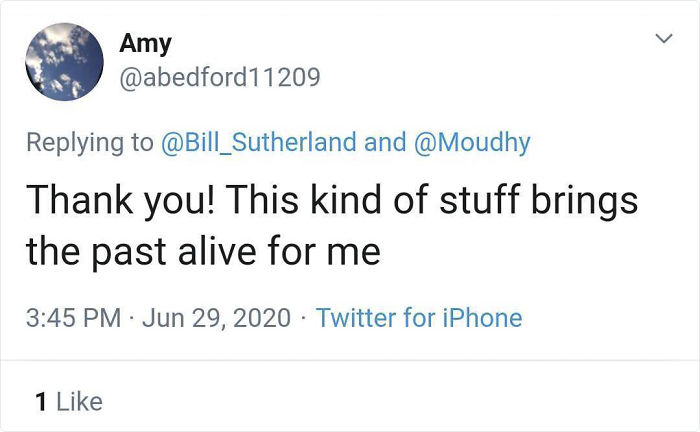Click the bold number 1 like count
700x432 pixels.
[40, 401]
